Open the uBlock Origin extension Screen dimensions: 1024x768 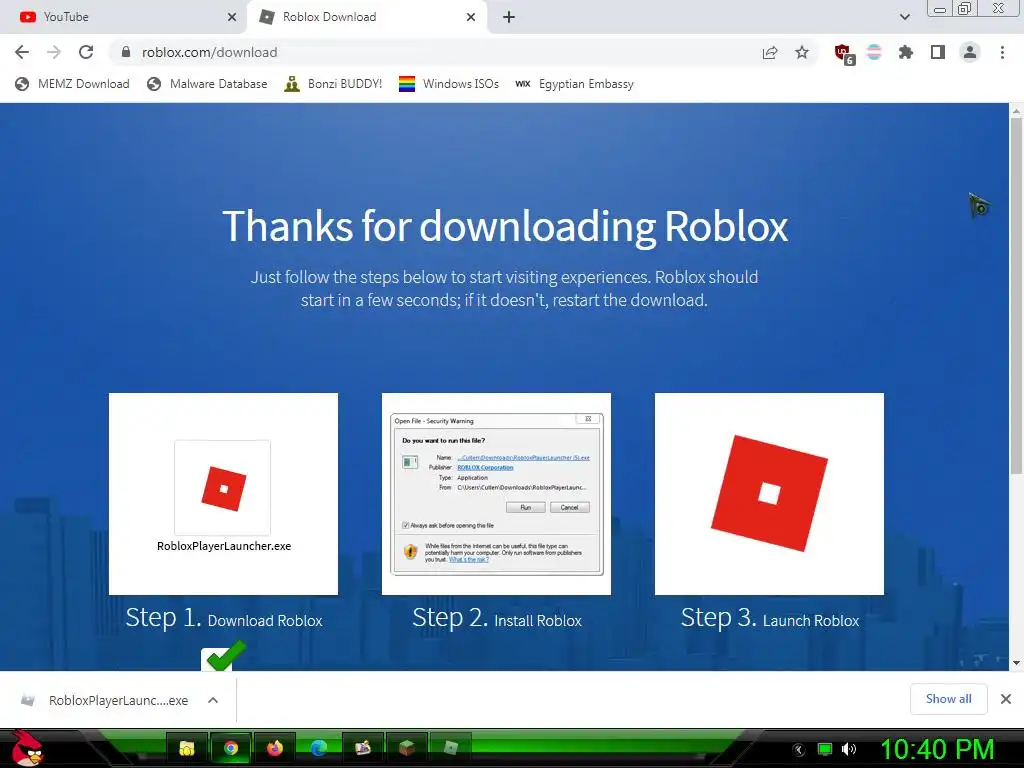click(844, 54)
